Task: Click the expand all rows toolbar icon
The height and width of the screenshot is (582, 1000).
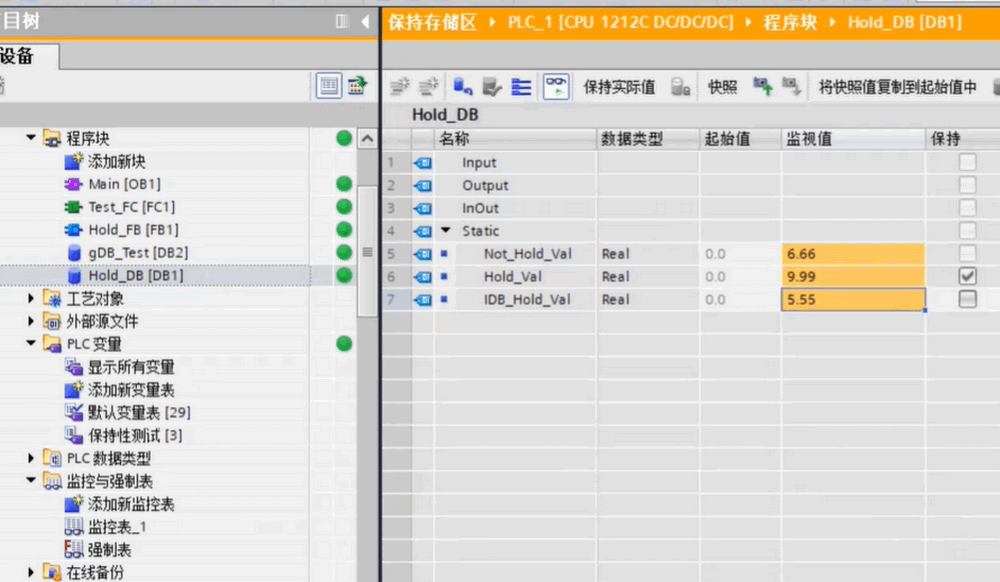Action: point(521,87)
